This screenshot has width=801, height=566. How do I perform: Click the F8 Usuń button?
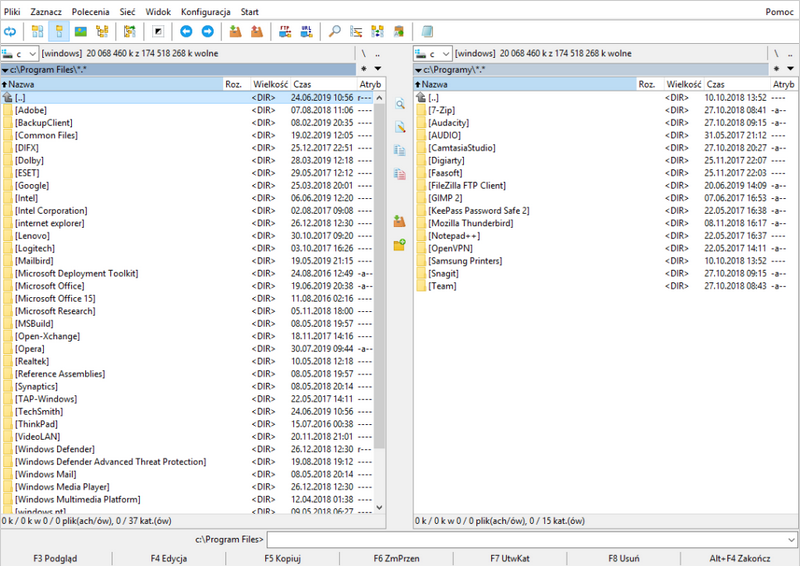pos(624,558)
